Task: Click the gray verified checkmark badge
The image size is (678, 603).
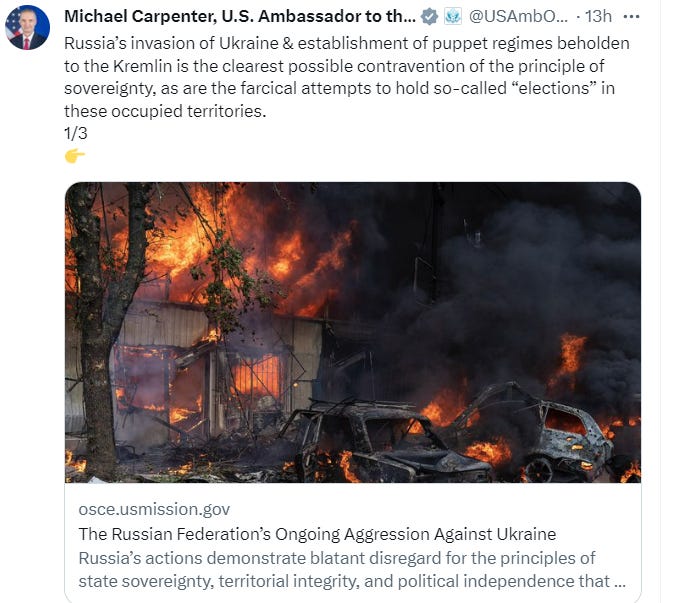Action: coord(429,17)
